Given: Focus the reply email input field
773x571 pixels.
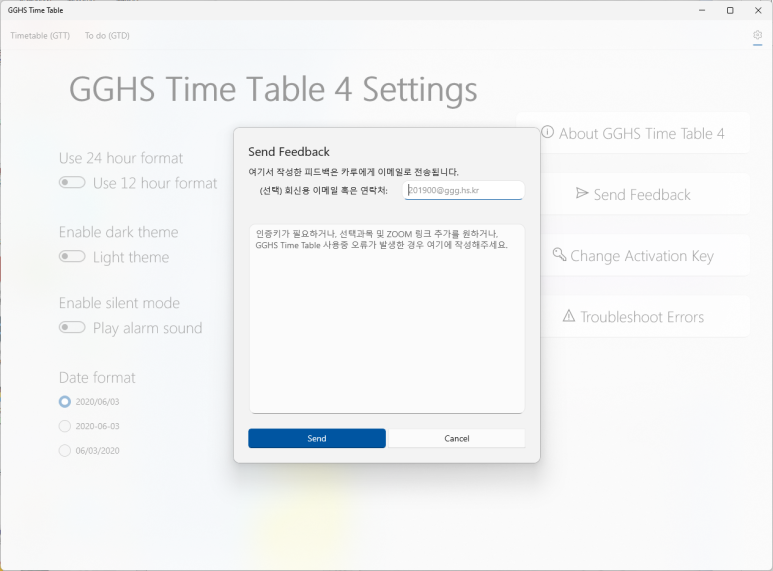Looking at the screenshot, I should 463,190.
